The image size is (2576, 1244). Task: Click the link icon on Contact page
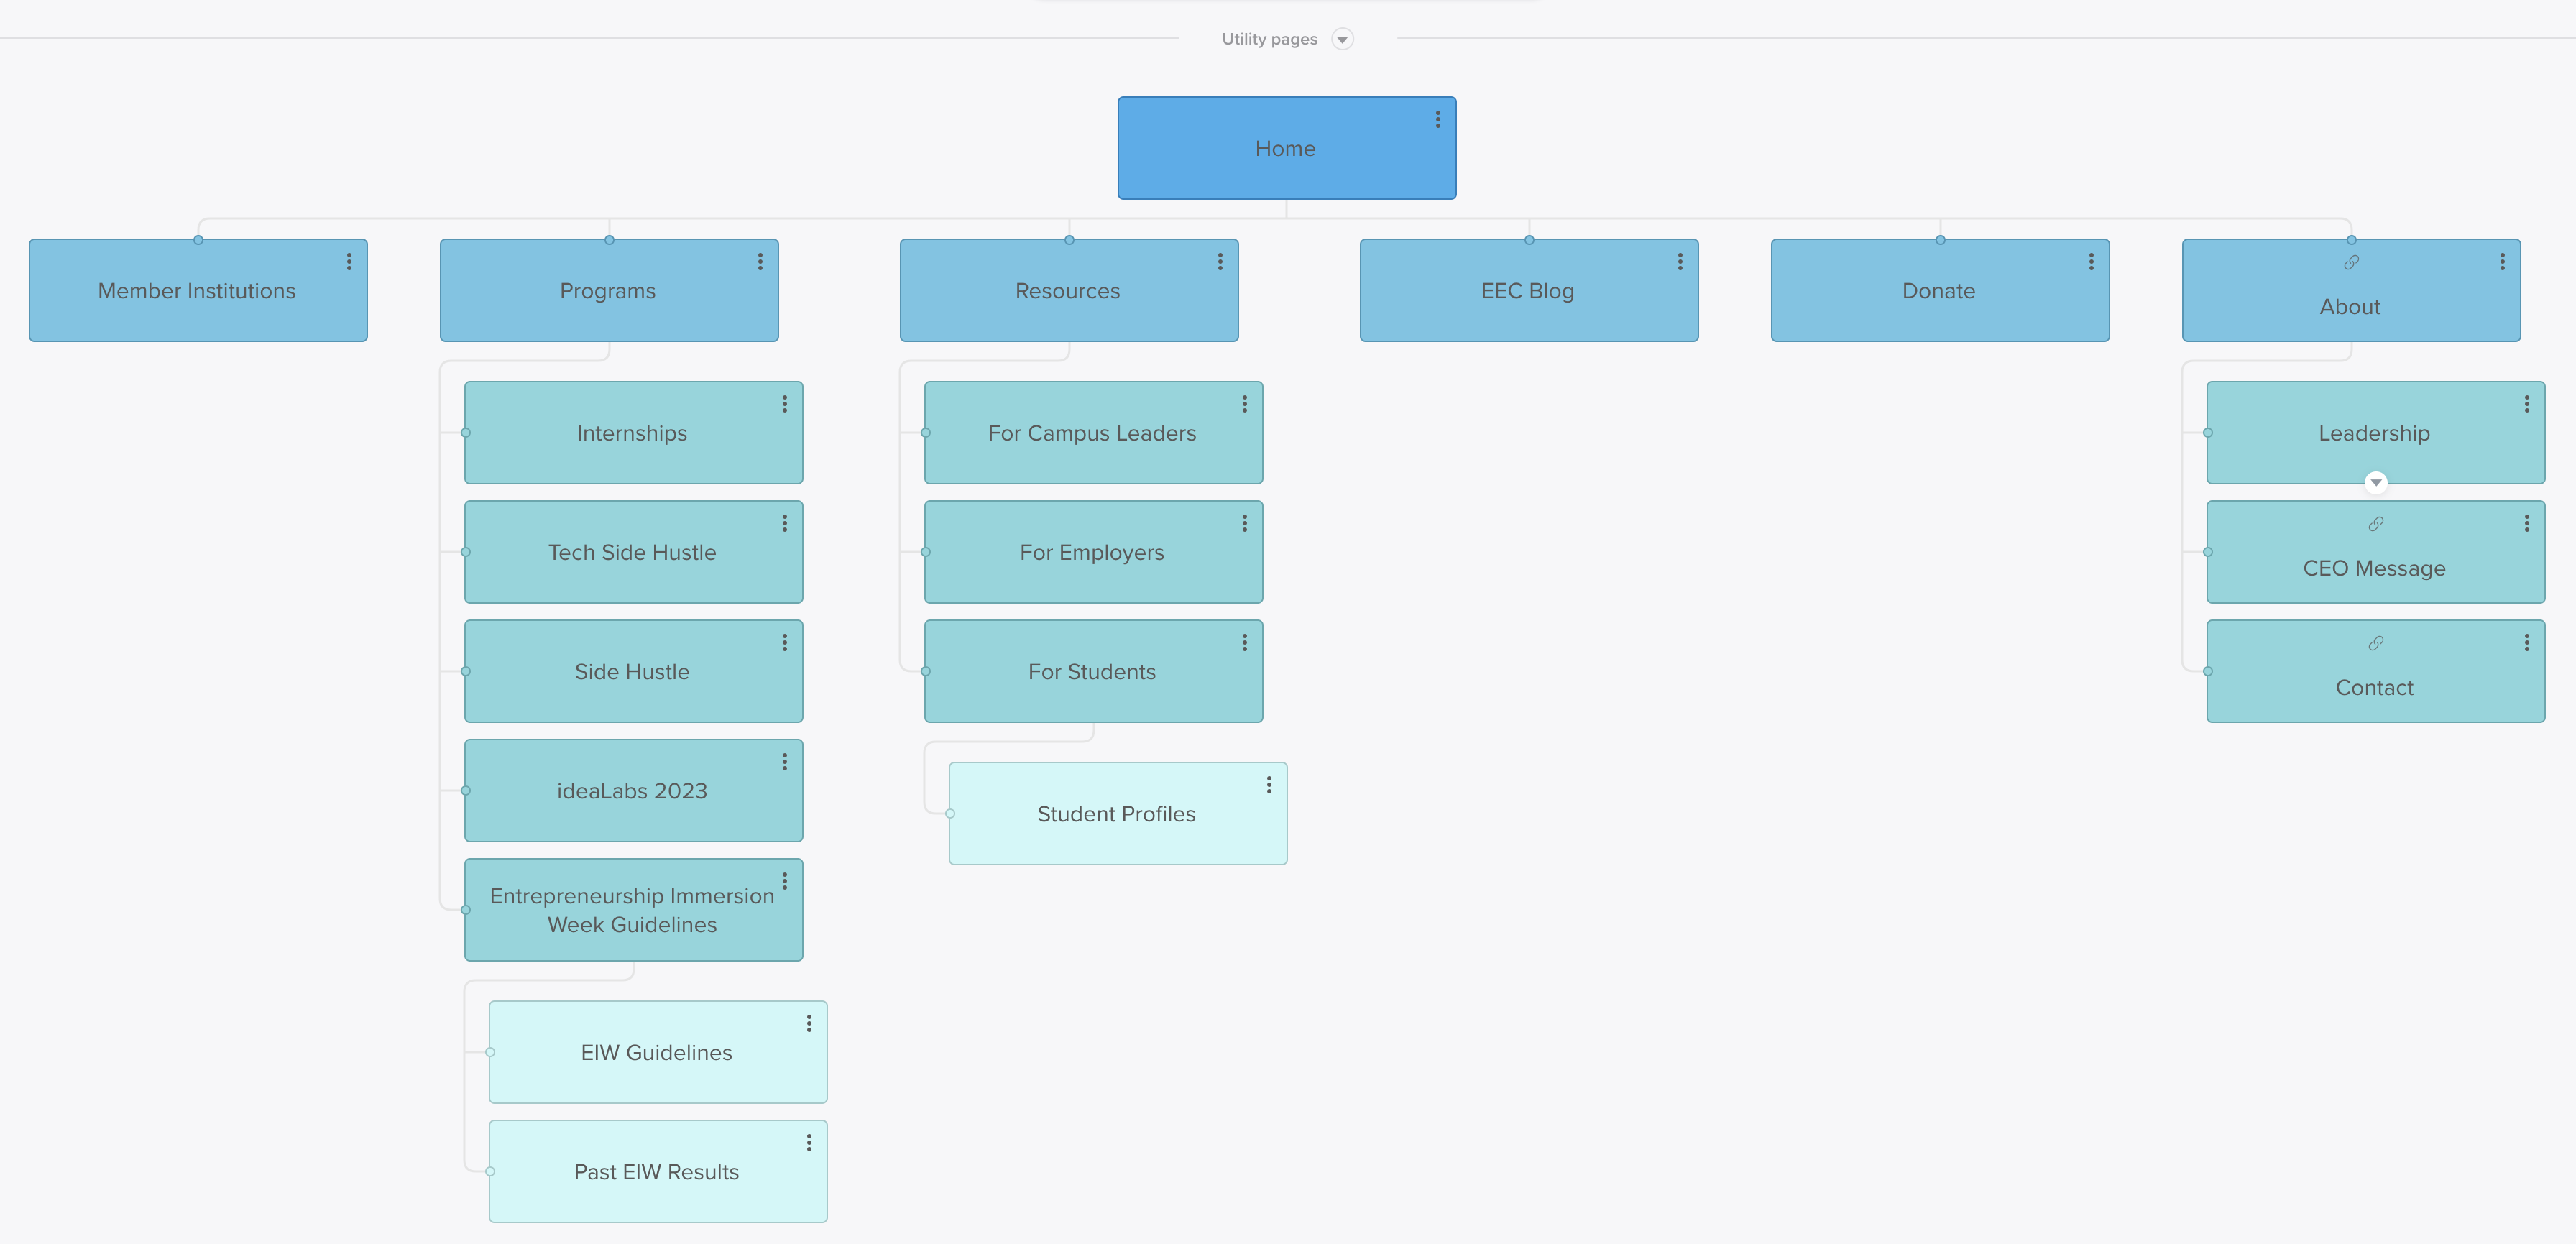(x=2373, y=644)
